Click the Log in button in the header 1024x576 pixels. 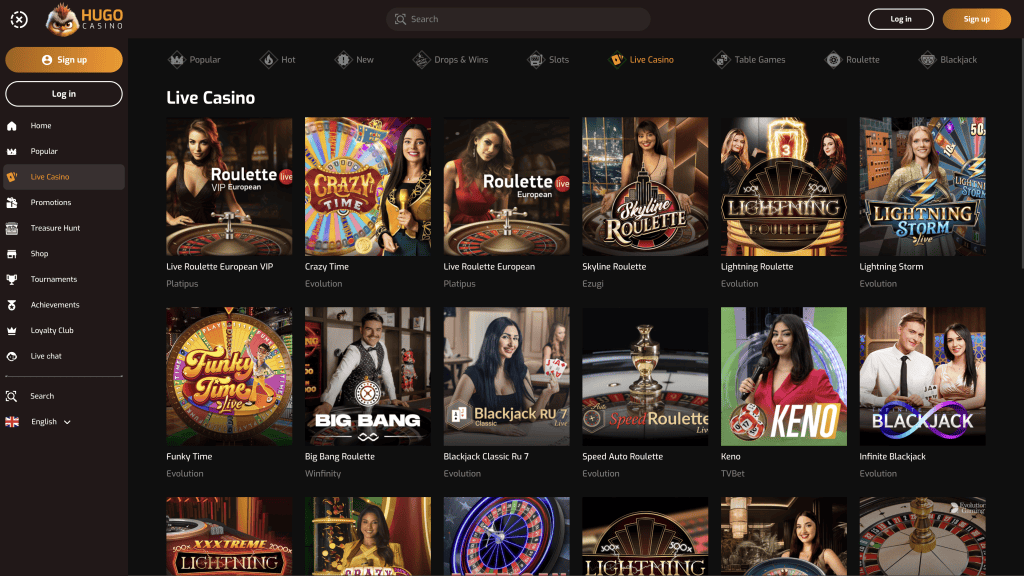point(901,19)
